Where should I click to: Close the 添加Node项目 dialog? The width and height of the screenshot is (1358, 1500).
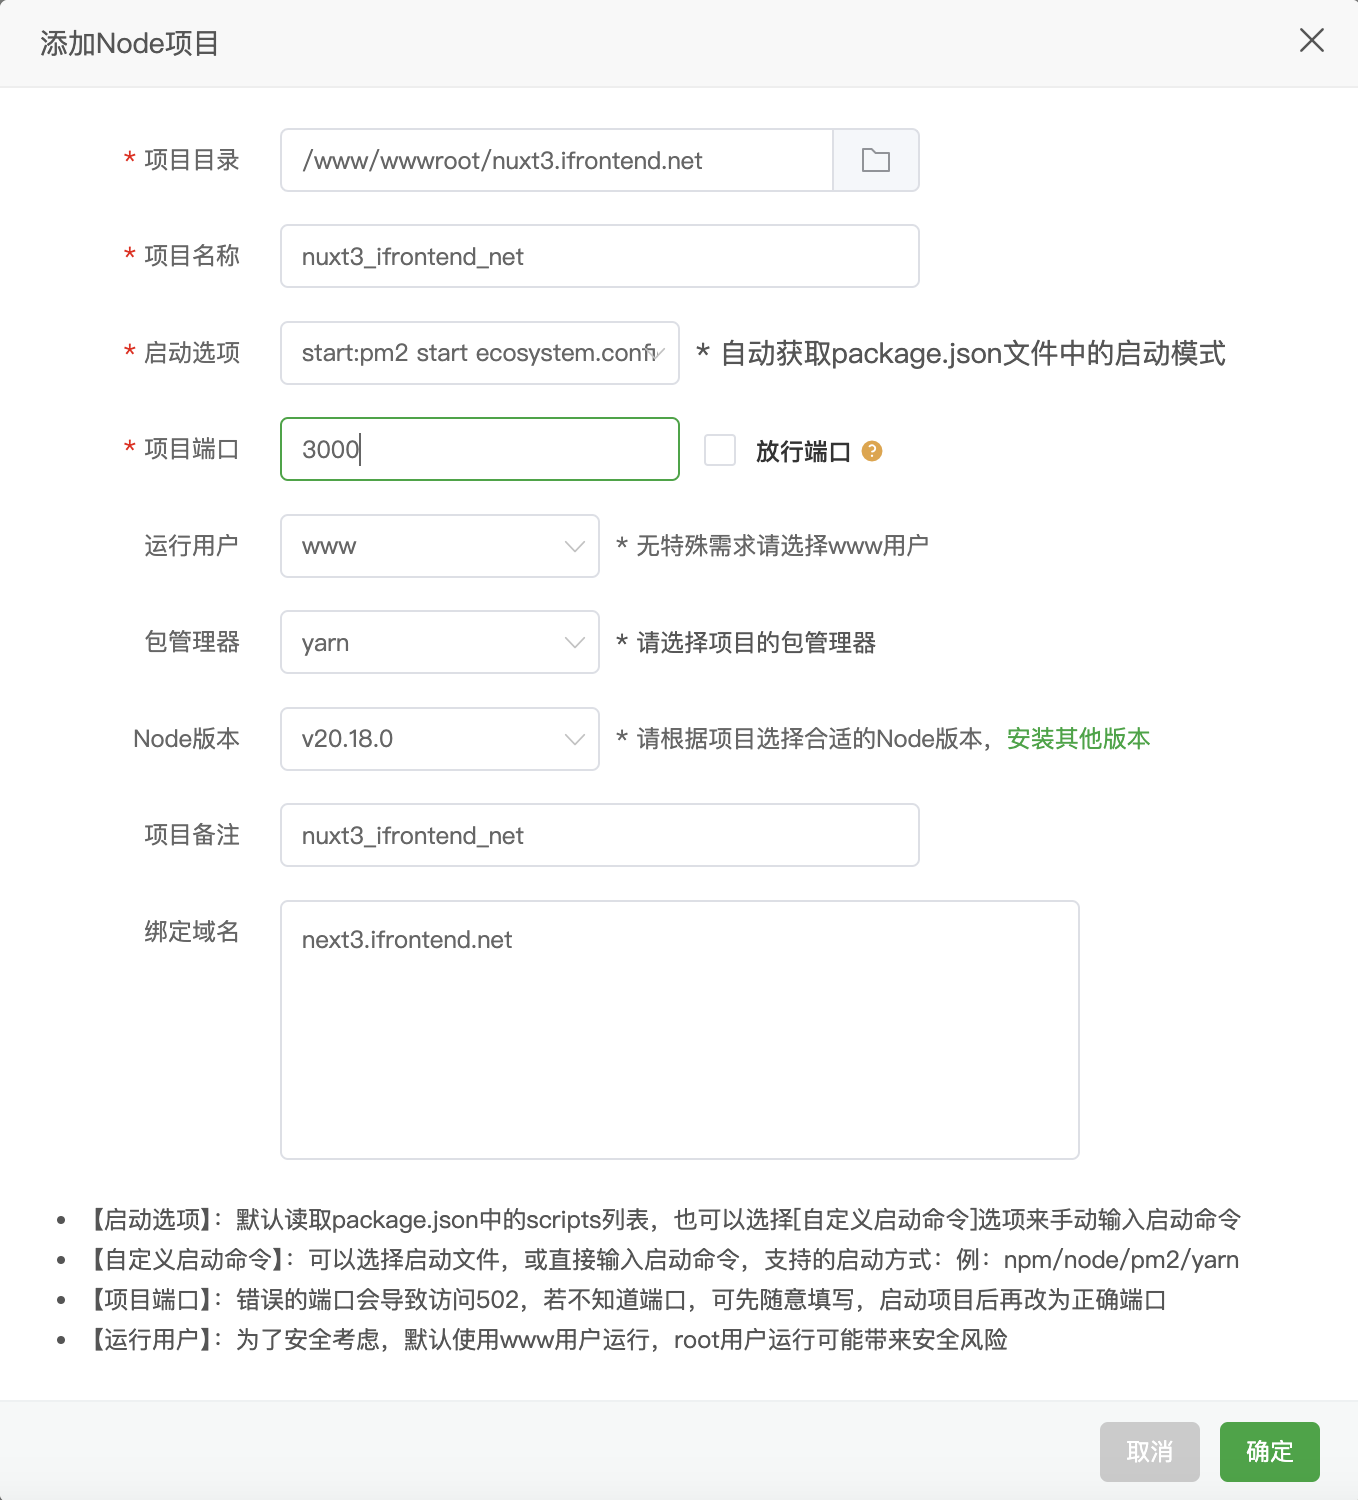click(x=1311, y=41)
